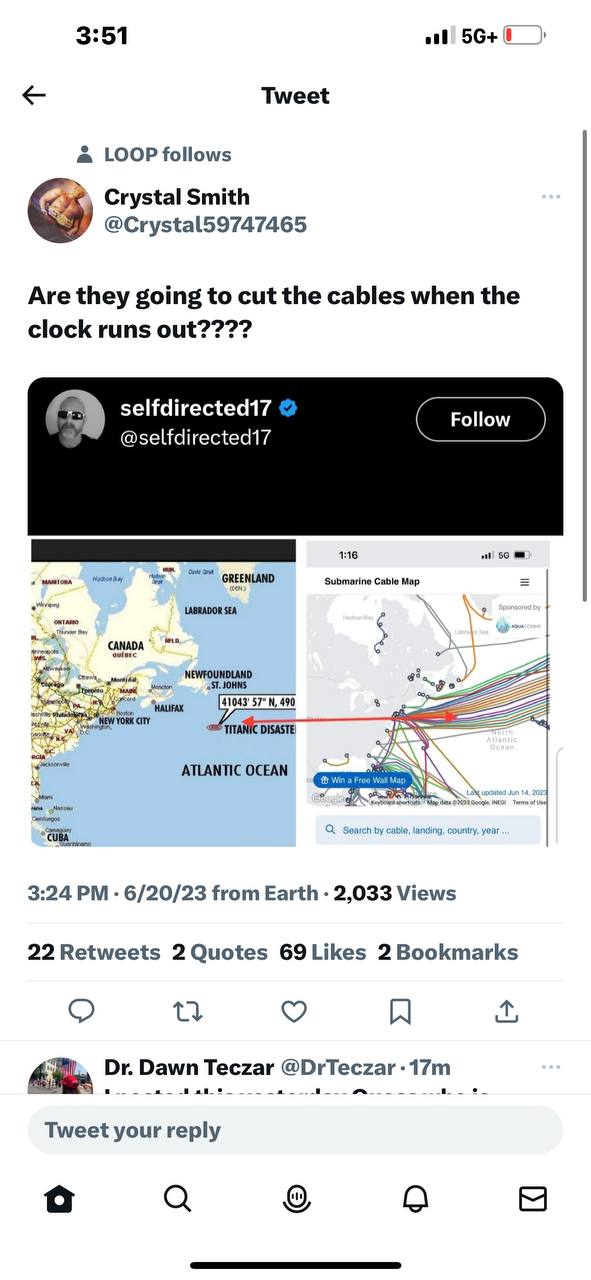Image resolution: width=591 pixels, height=1280 pixels.
Task: Tap the share upload icon
Action: click(507, 1012)
